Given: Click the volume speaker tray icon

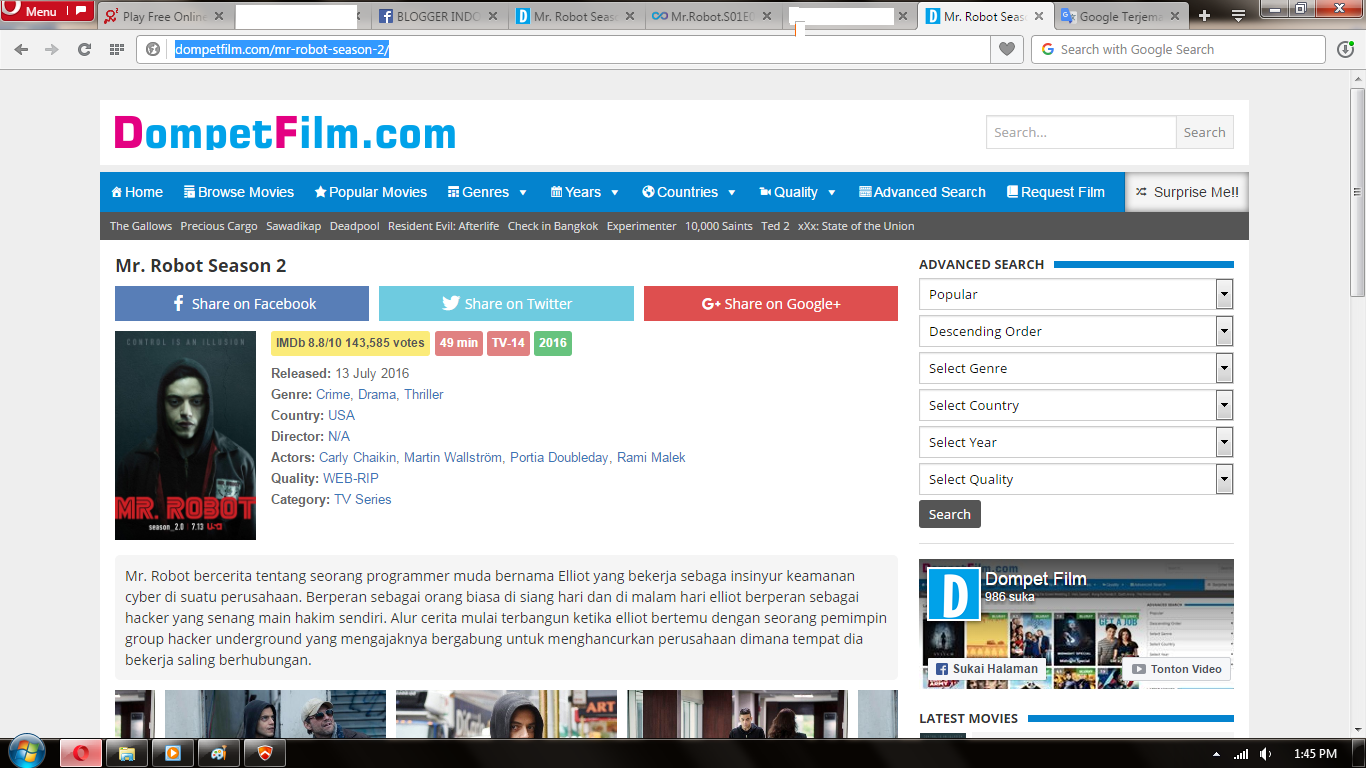Looking at the screenshot, I should click(1265, 754).
